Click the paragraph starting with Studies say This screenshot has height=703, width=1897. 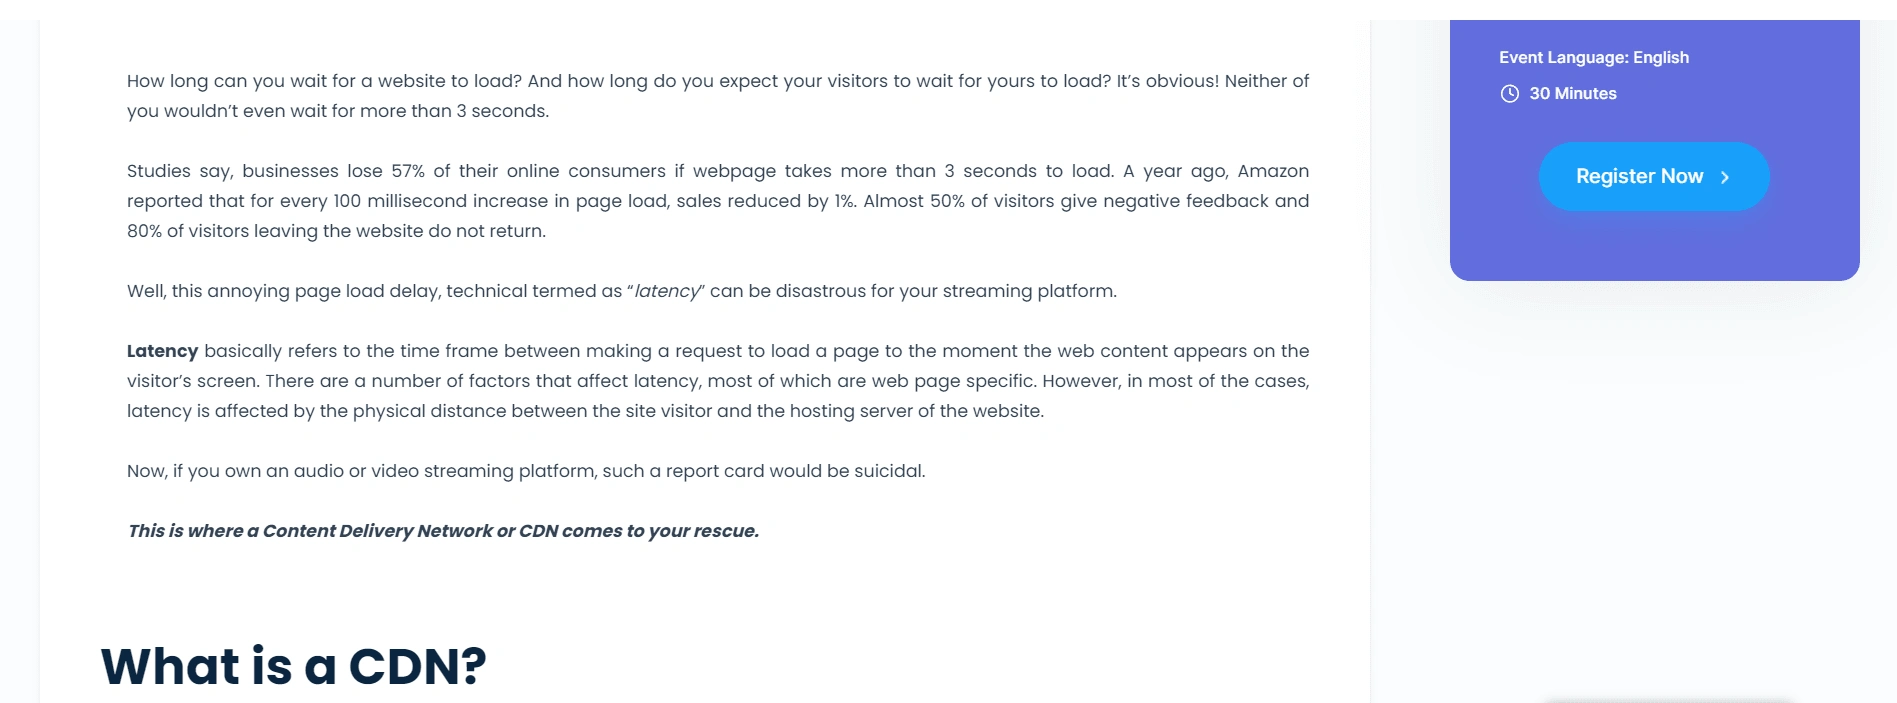pos(717,201)
